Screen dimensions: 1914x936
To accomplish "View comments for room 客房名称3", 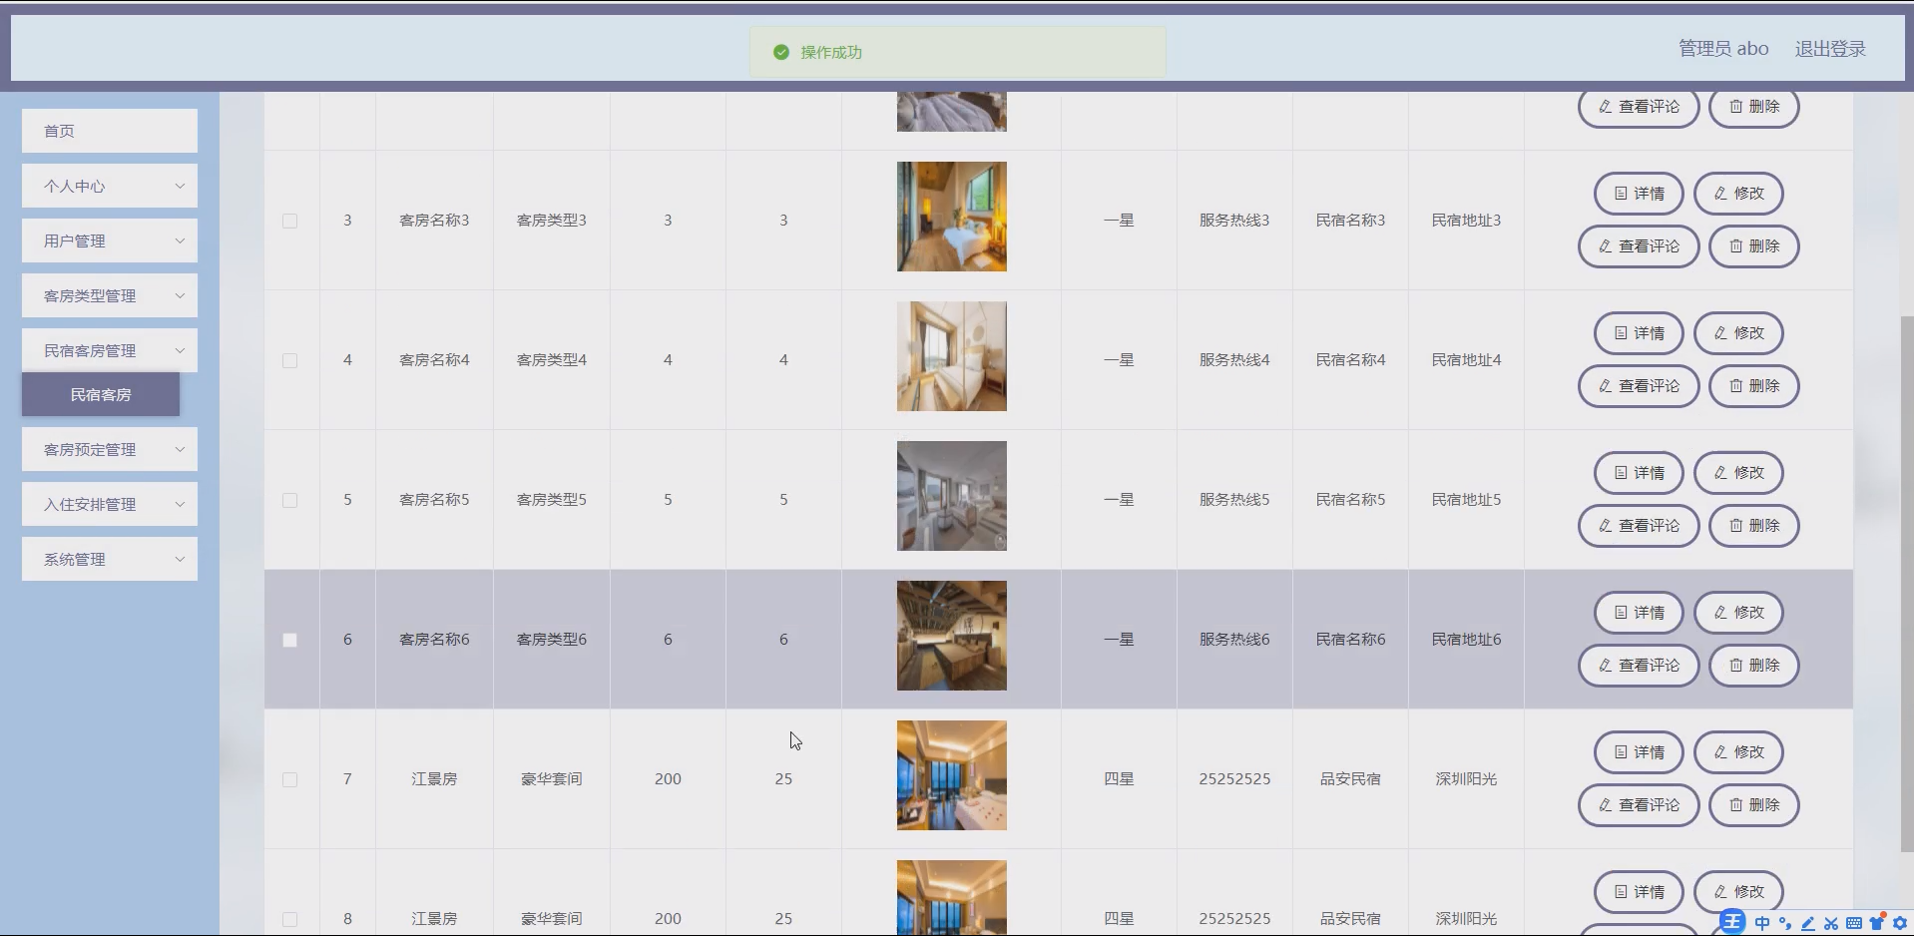I will pyautogui.click(x=1638, y=246).
